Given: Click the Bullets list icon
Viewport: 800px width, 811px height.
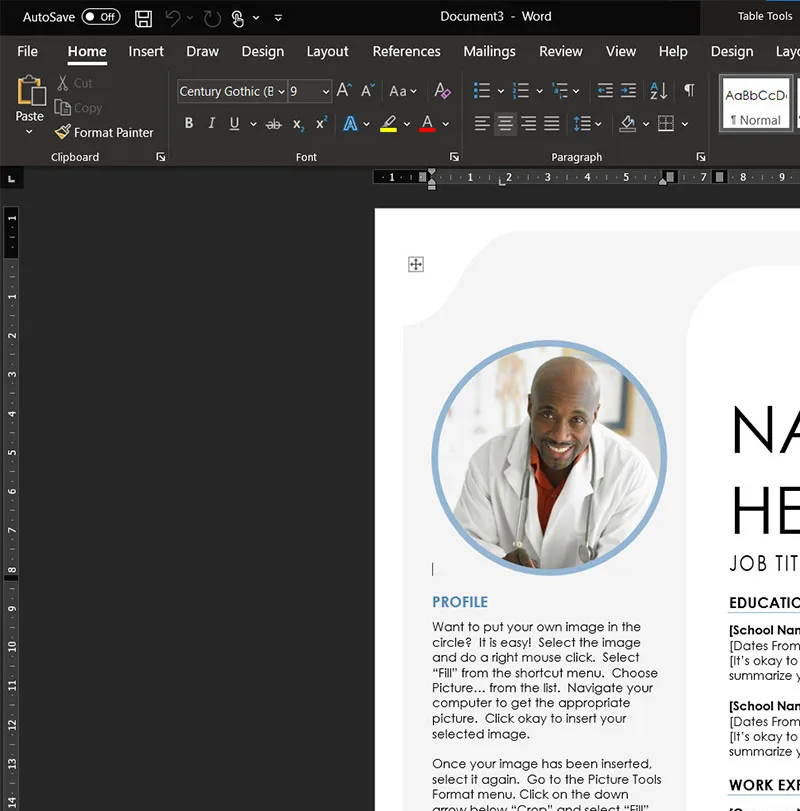Looking at the screenshot, I should tap(482, 91).
